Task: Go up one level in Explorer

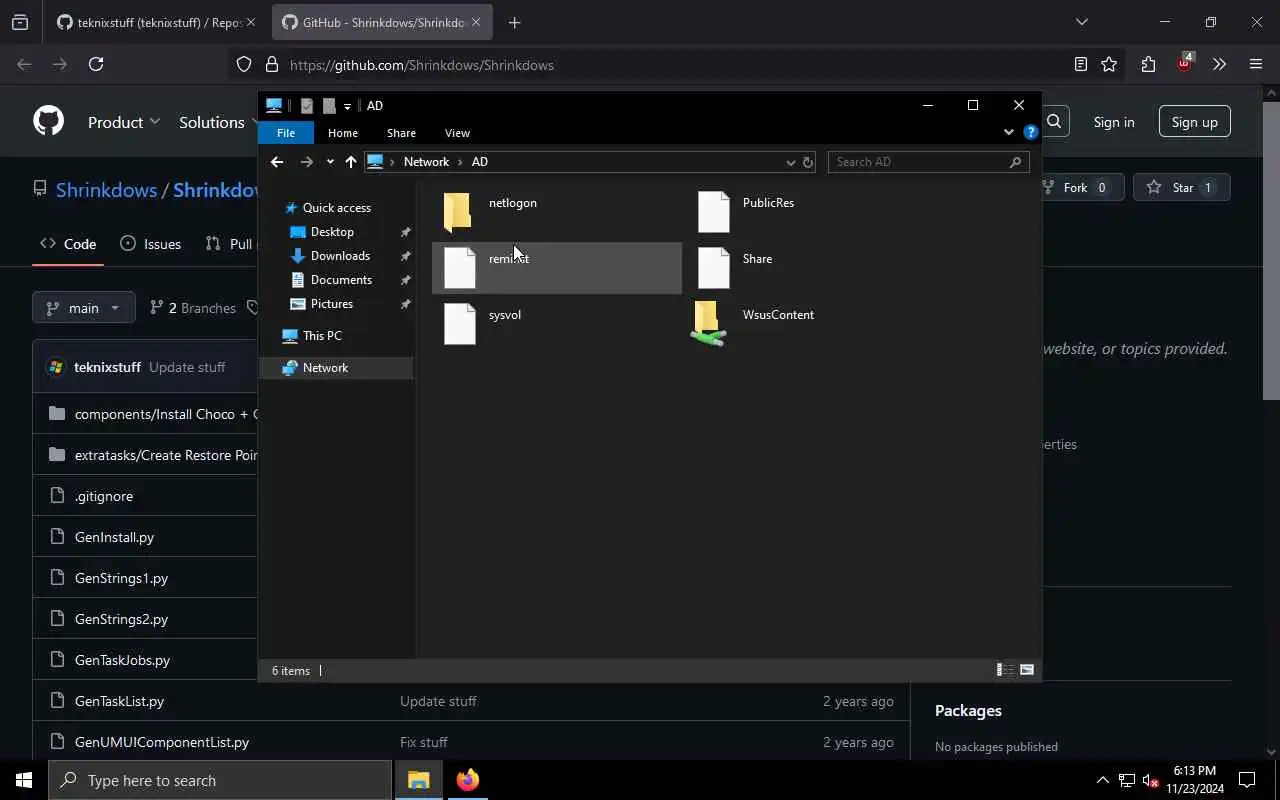Action: tap(351, 162)
